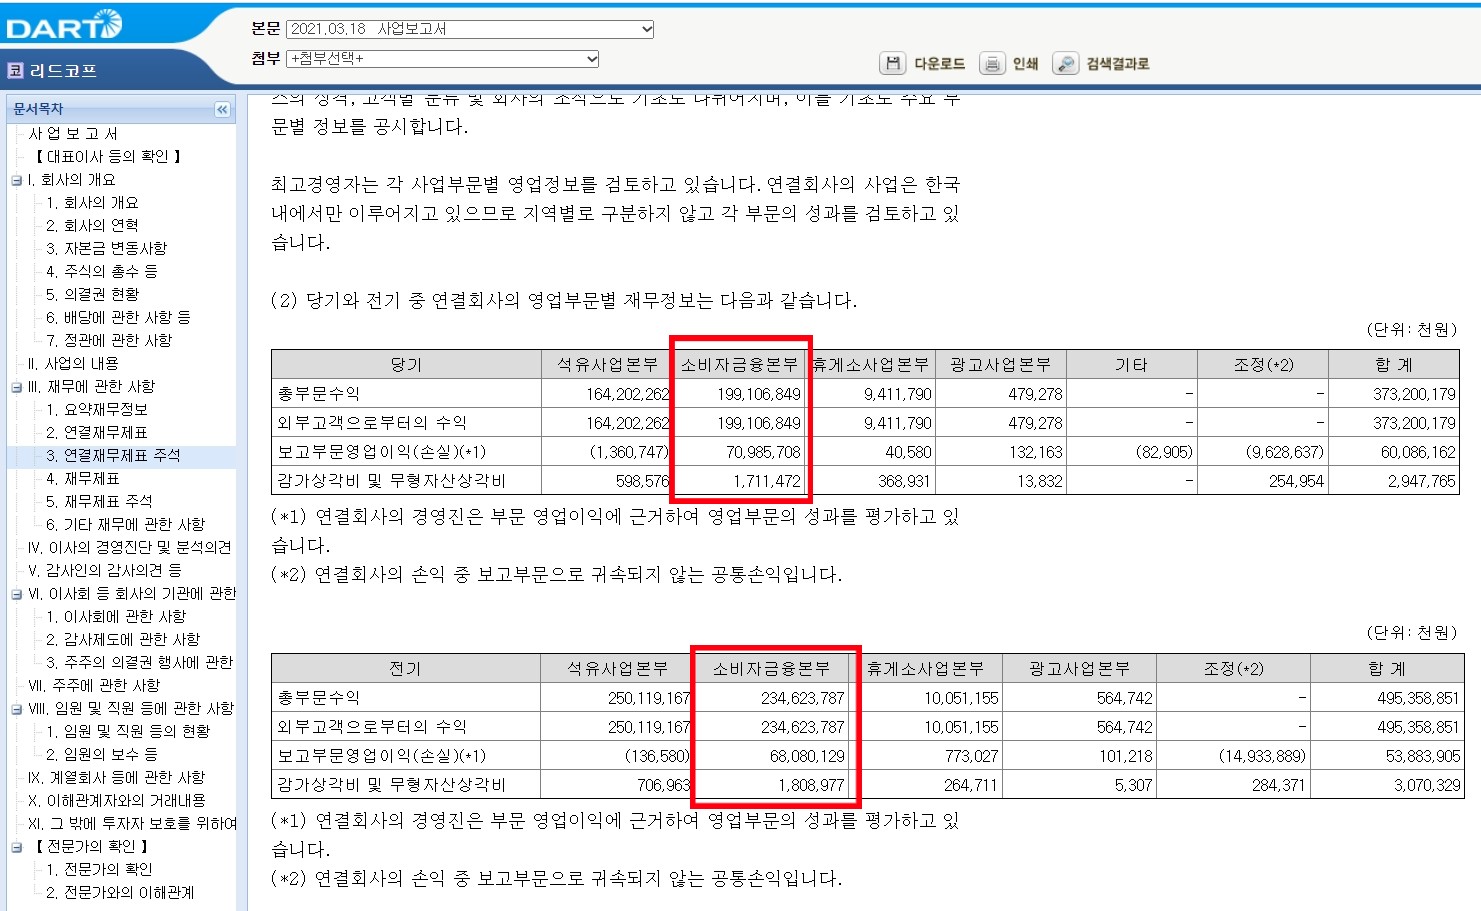Open 1. 요약재무정보 from the sidebar
1481x911 pixels.
coord(95,409)
